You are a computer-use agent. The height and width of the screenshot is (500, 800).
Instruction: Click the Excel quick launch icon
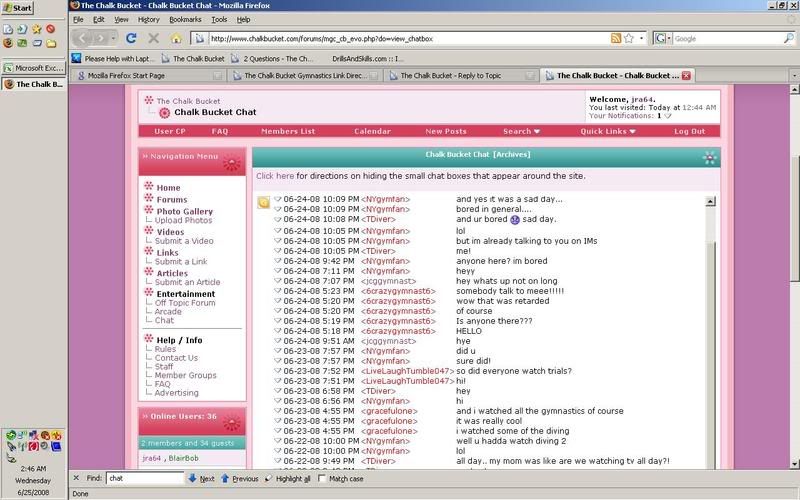click(x=22, y=43)
